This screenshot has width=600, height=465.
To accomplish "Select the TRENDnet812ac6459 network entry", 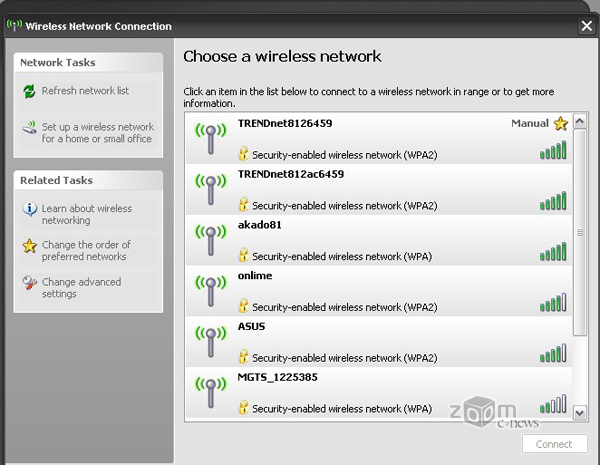I will coord(379,189).
